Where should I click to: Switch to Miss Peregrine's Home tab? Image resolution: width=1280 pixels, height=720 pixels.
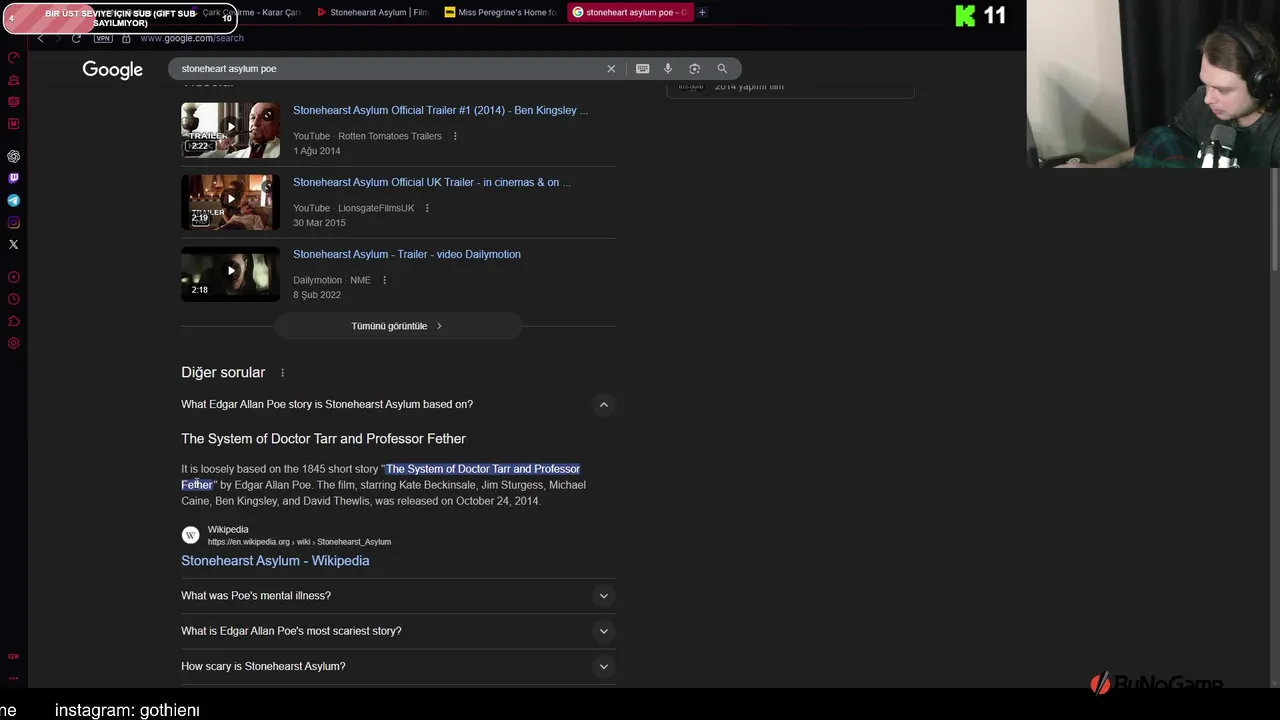500,12
